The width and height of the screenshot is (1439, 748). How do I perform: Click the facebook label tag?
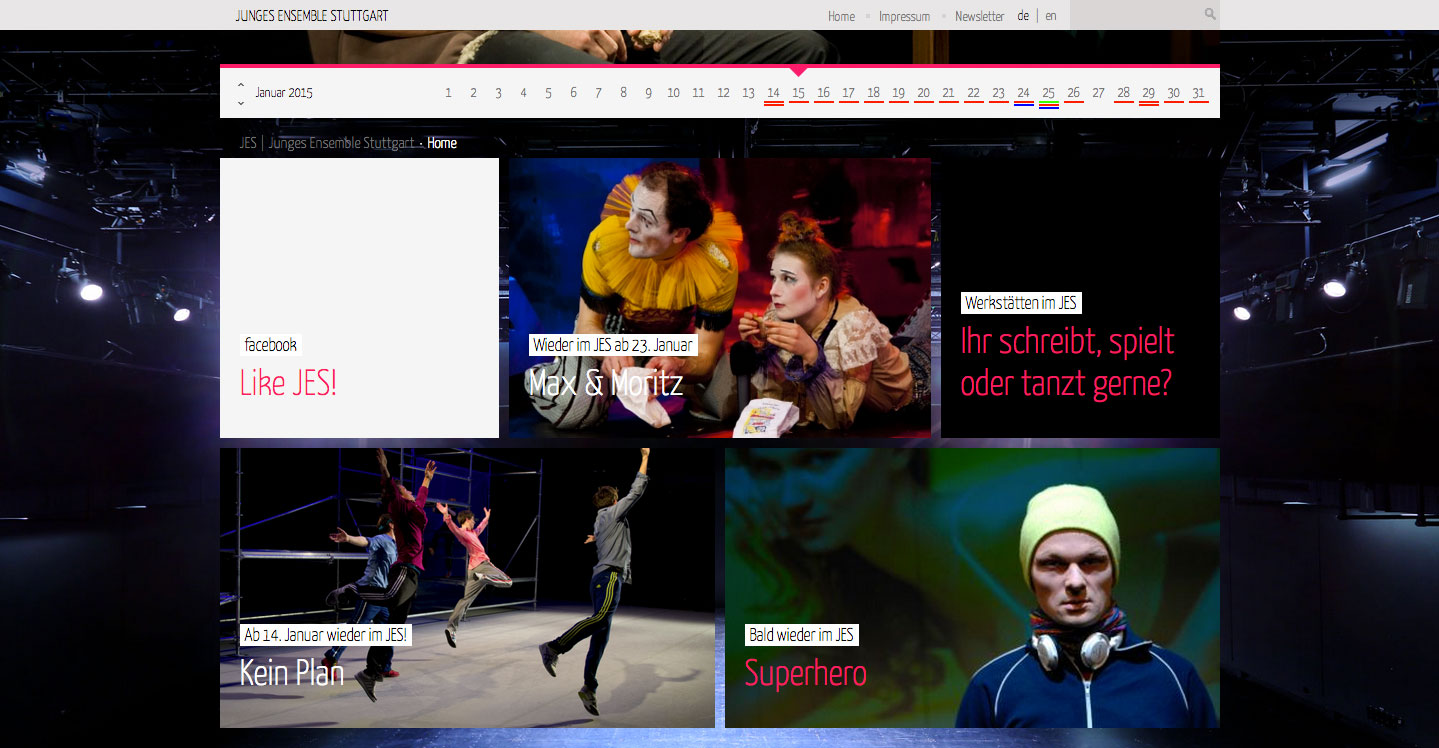click(x=271, y=345)
